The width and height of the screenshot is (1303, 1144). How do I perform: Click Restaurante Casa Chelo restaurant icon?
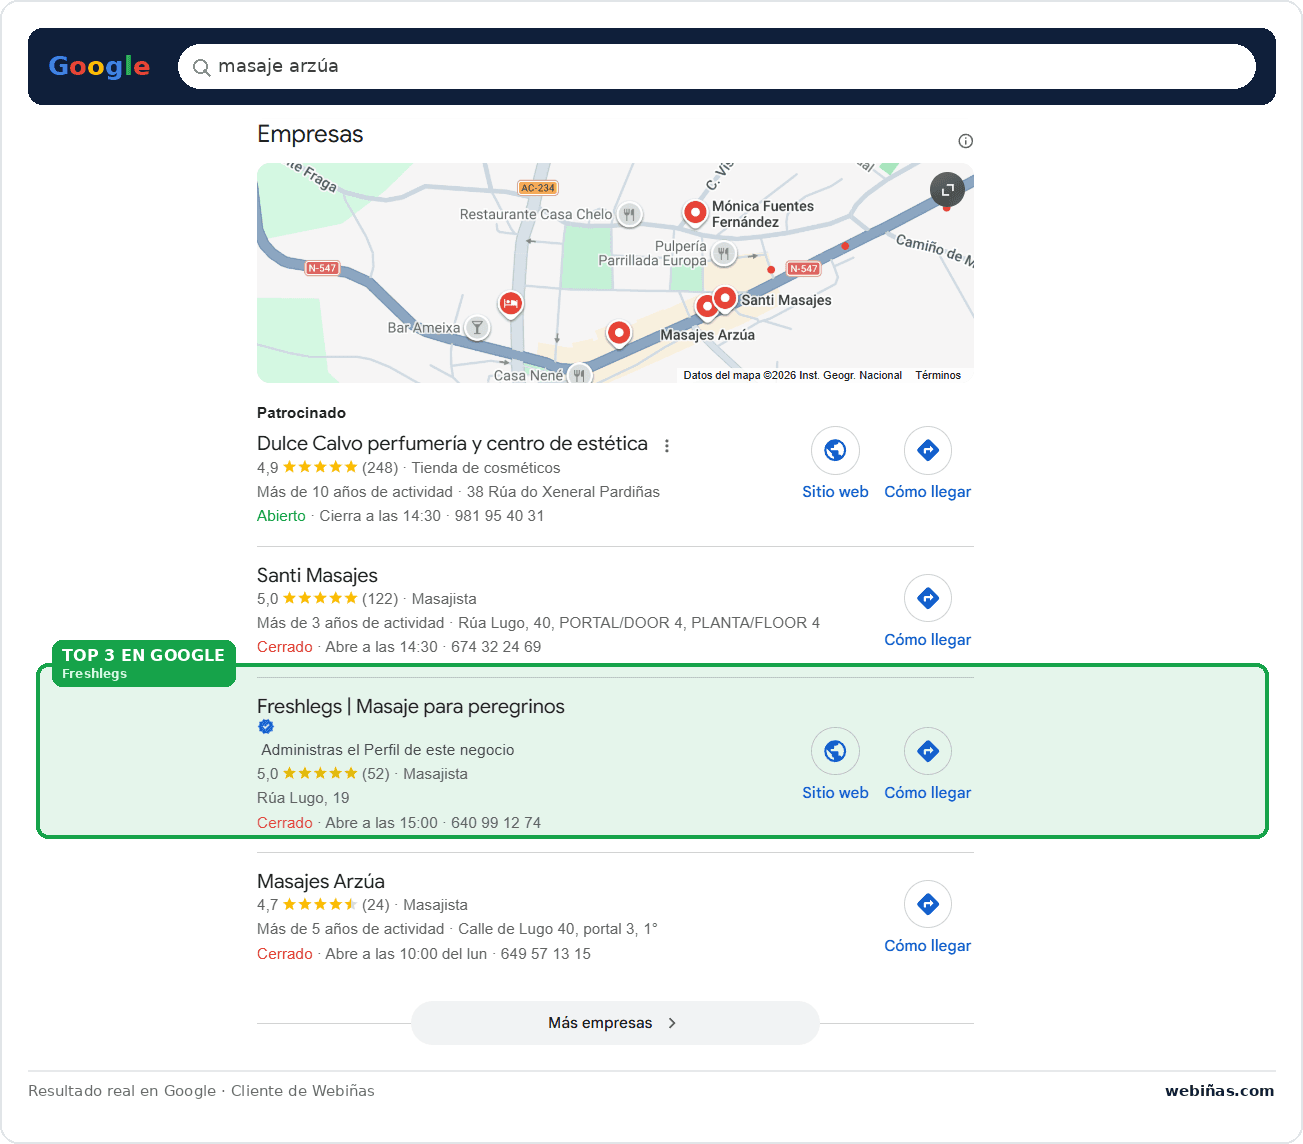click(x=629, y=214)
